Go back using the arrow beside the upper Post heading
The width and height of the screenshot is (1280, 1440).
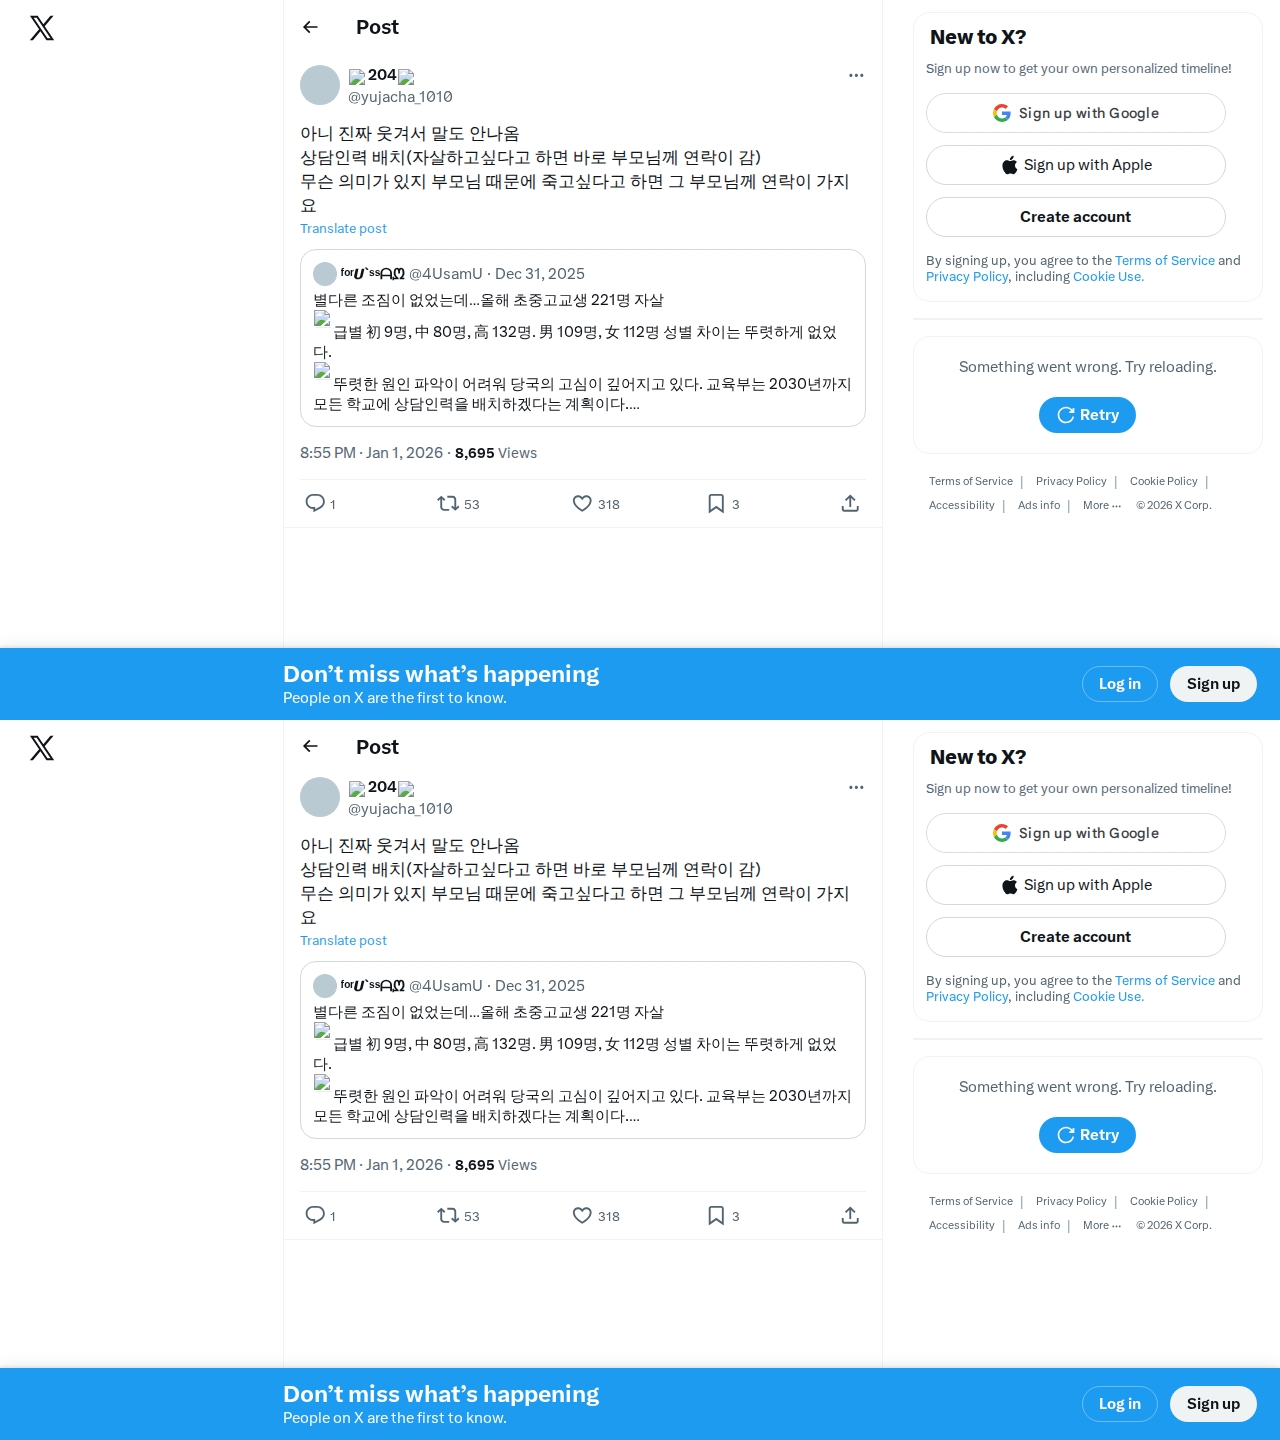point(310,27)
